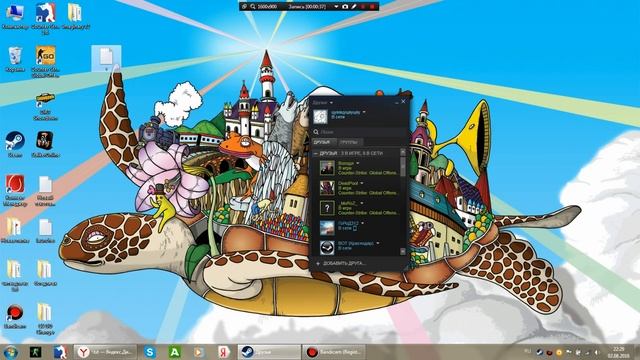This screenshot has width=640, height=360.
Task: Launch Counter-Strike 1.6 desktop shortcut at top
Action: pyautogui.click(x=45, y=18)
